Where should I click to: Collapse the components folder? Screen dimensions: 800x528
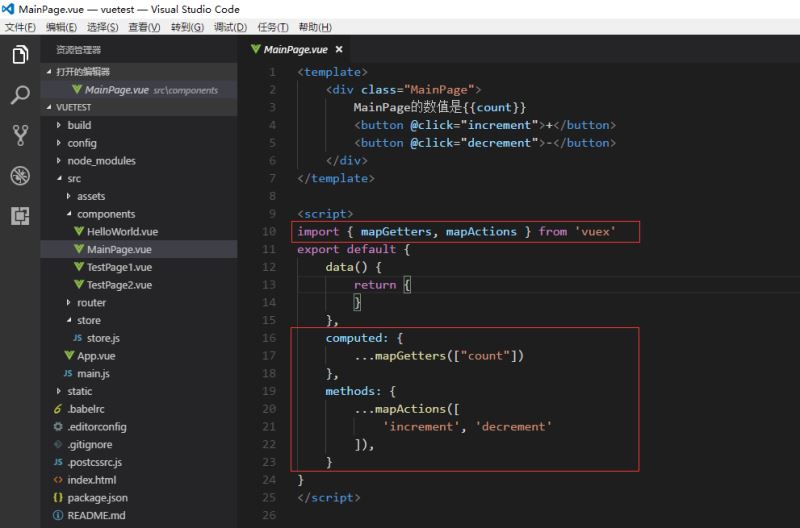pyautogui.click(x=69, y=214)
